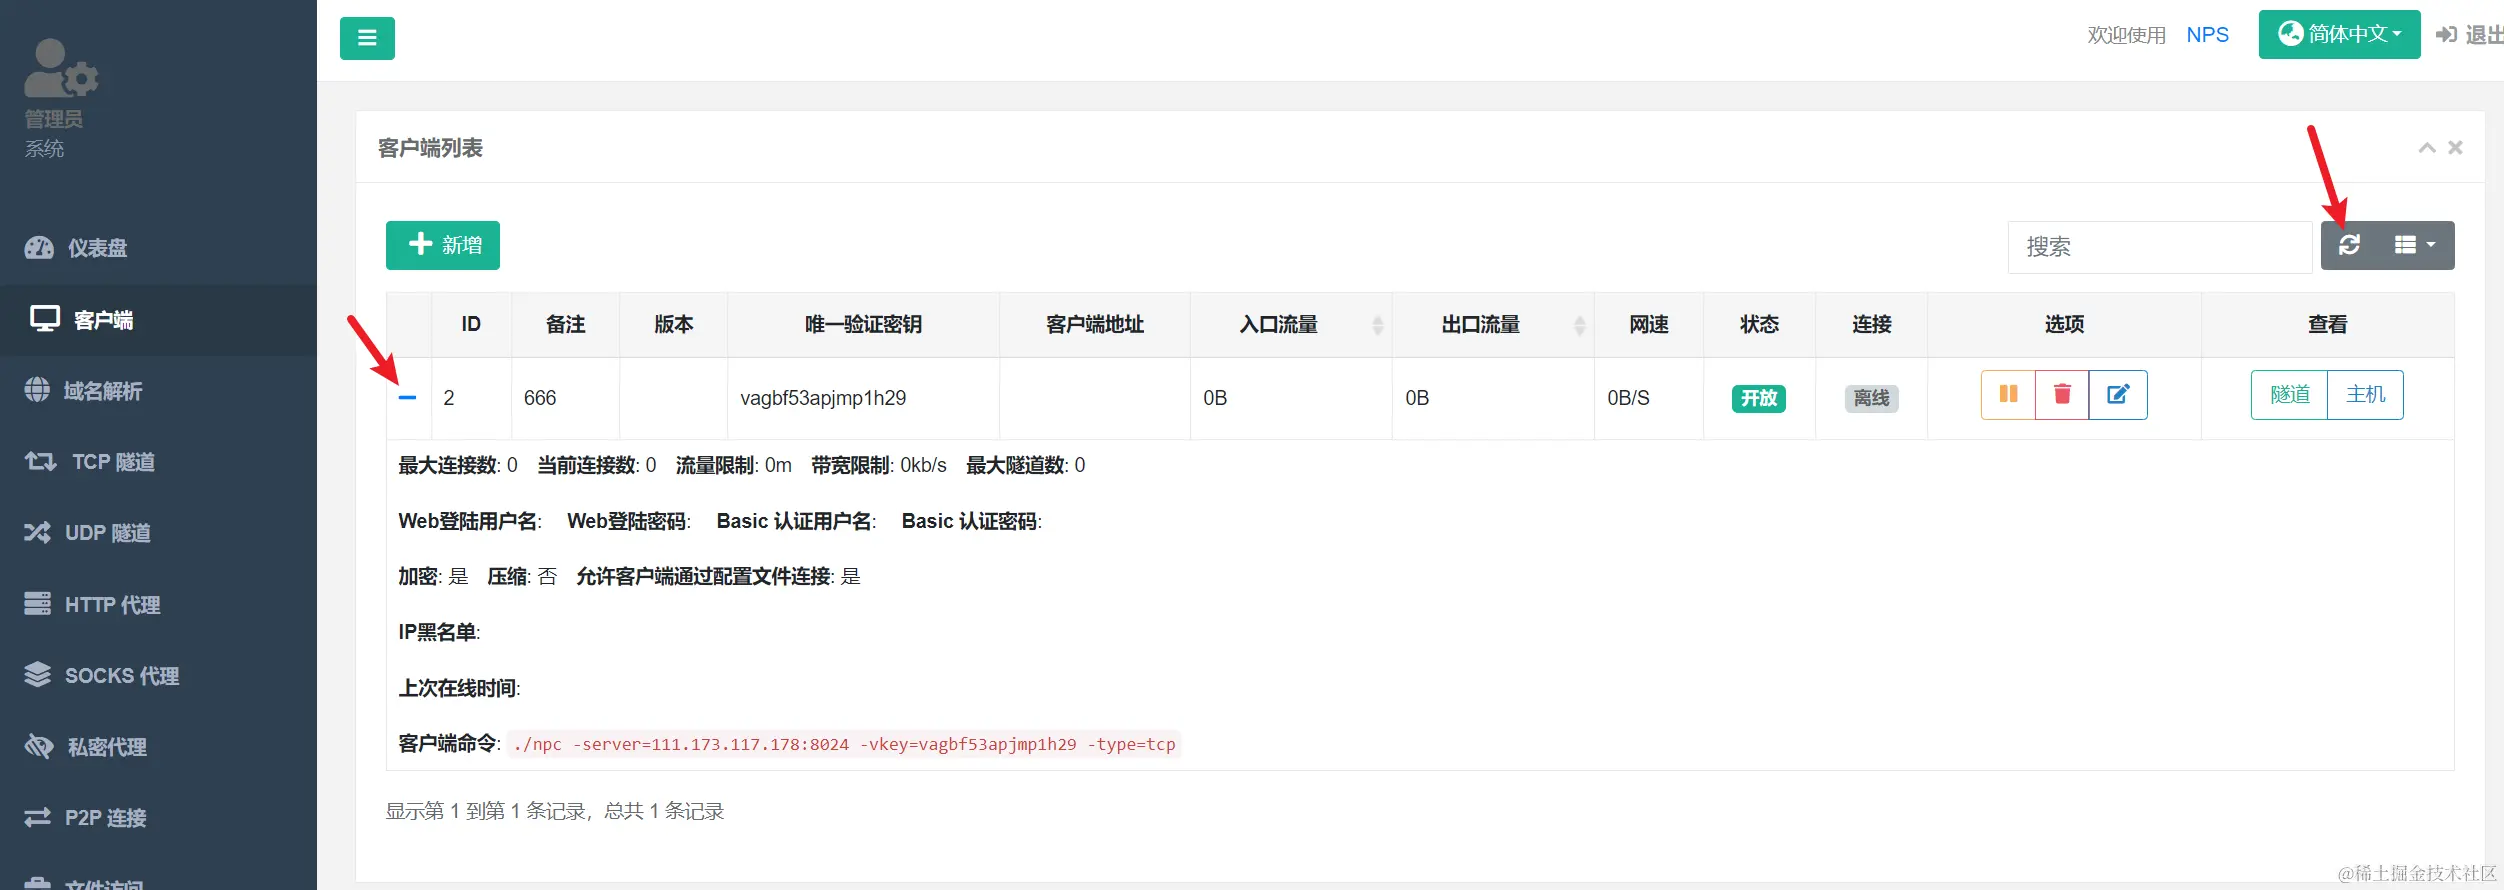Open 隧道 view for client 666
This screenshot has height=890, width=2504.
(x=2289, y=394)
